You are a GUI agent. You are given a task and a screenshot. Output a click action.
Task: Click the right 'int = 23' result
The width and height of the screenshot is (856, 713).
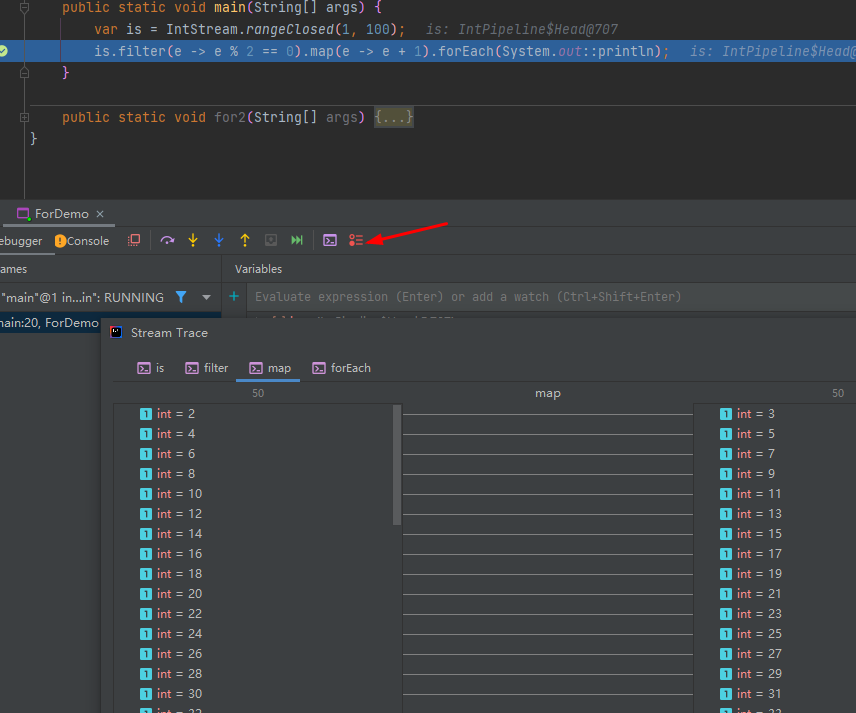point(751,614)
